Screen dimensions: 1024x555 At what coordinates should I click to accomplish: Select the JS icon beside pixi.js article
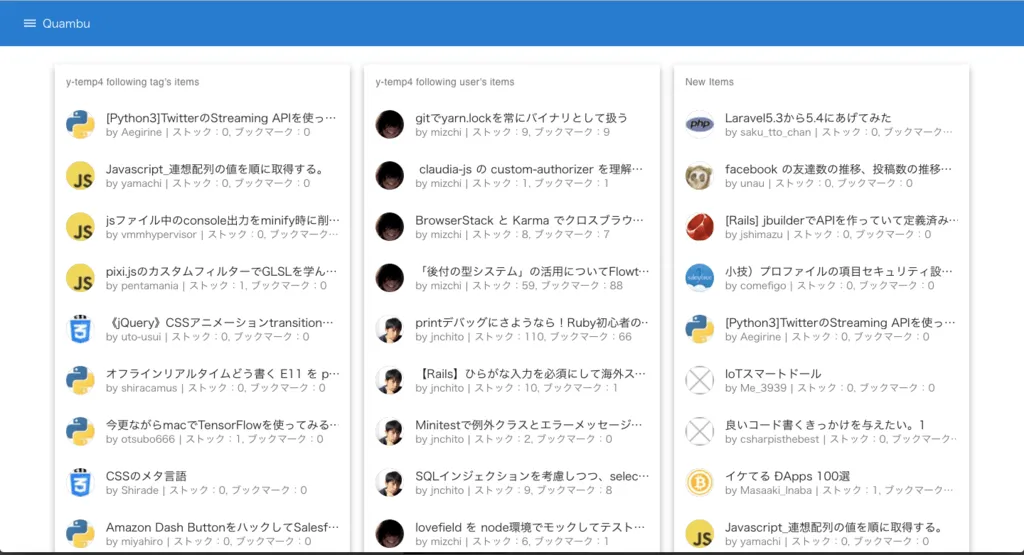point(80,278)
